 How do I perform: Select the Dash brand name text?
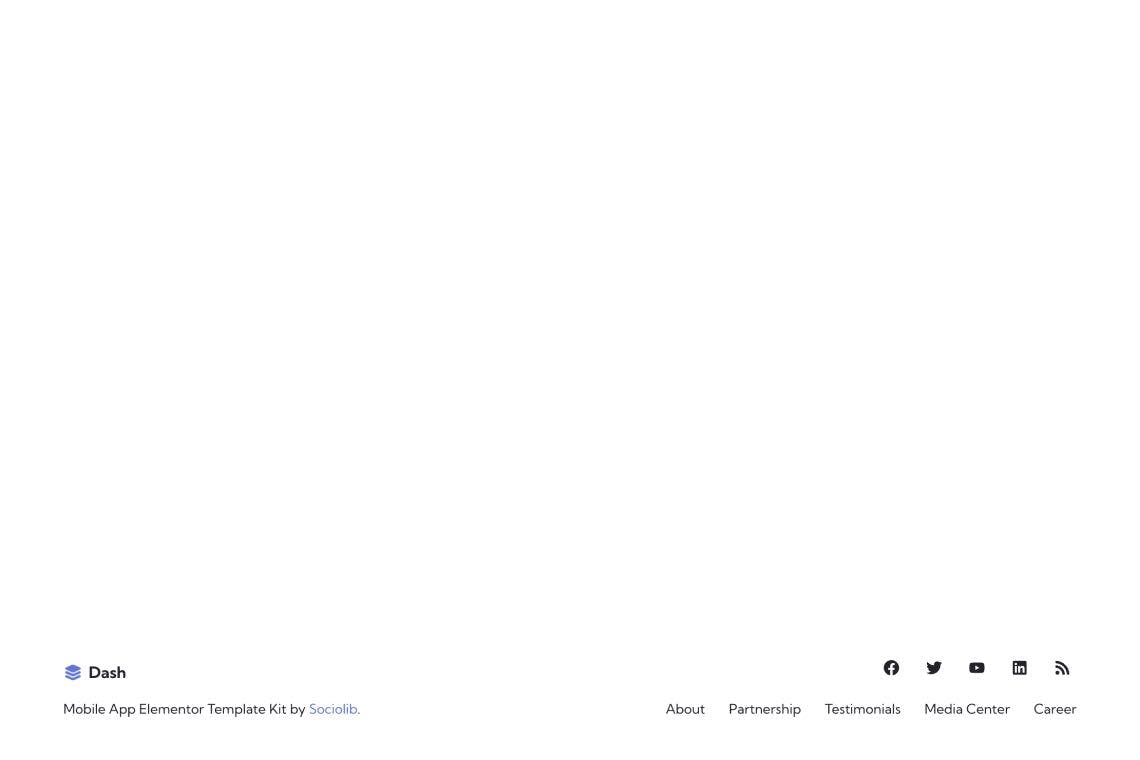point(107,673)
